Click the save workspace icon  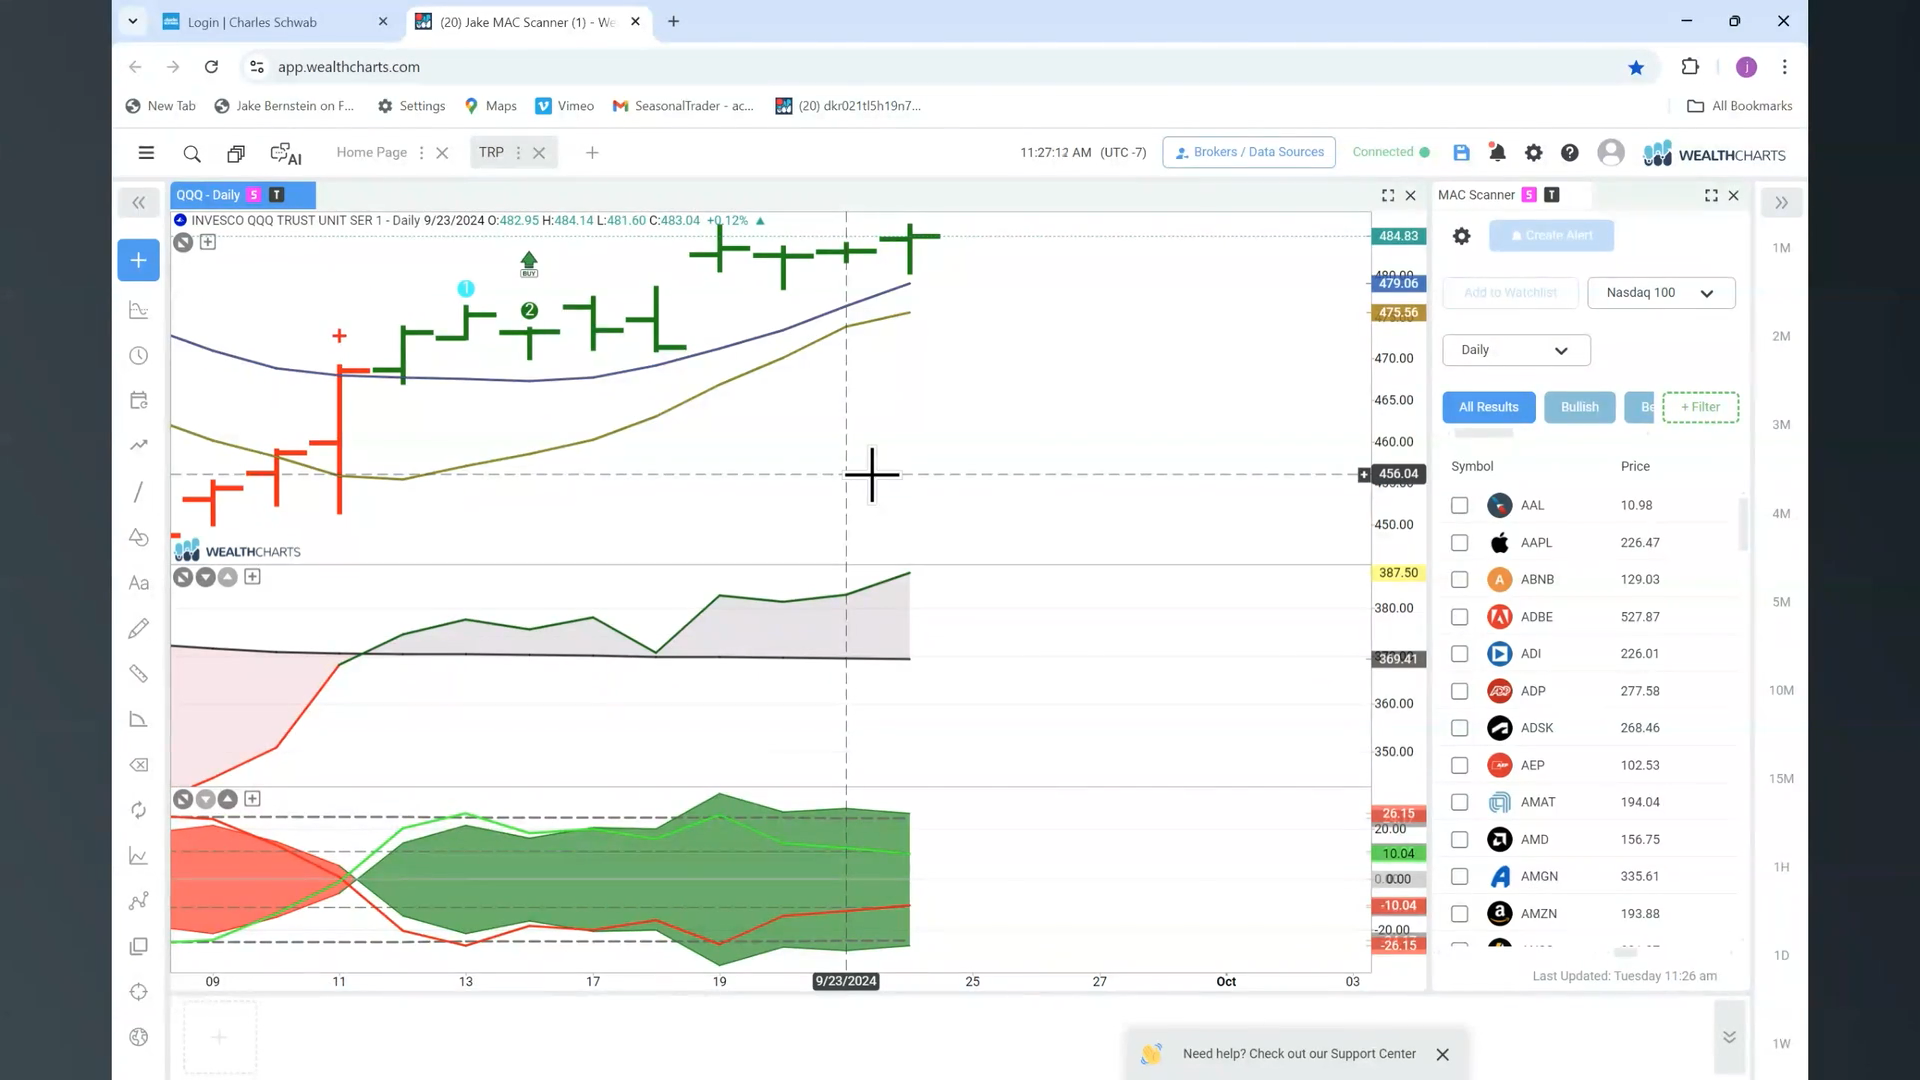pyautogui.click(x=1461, y=152)
